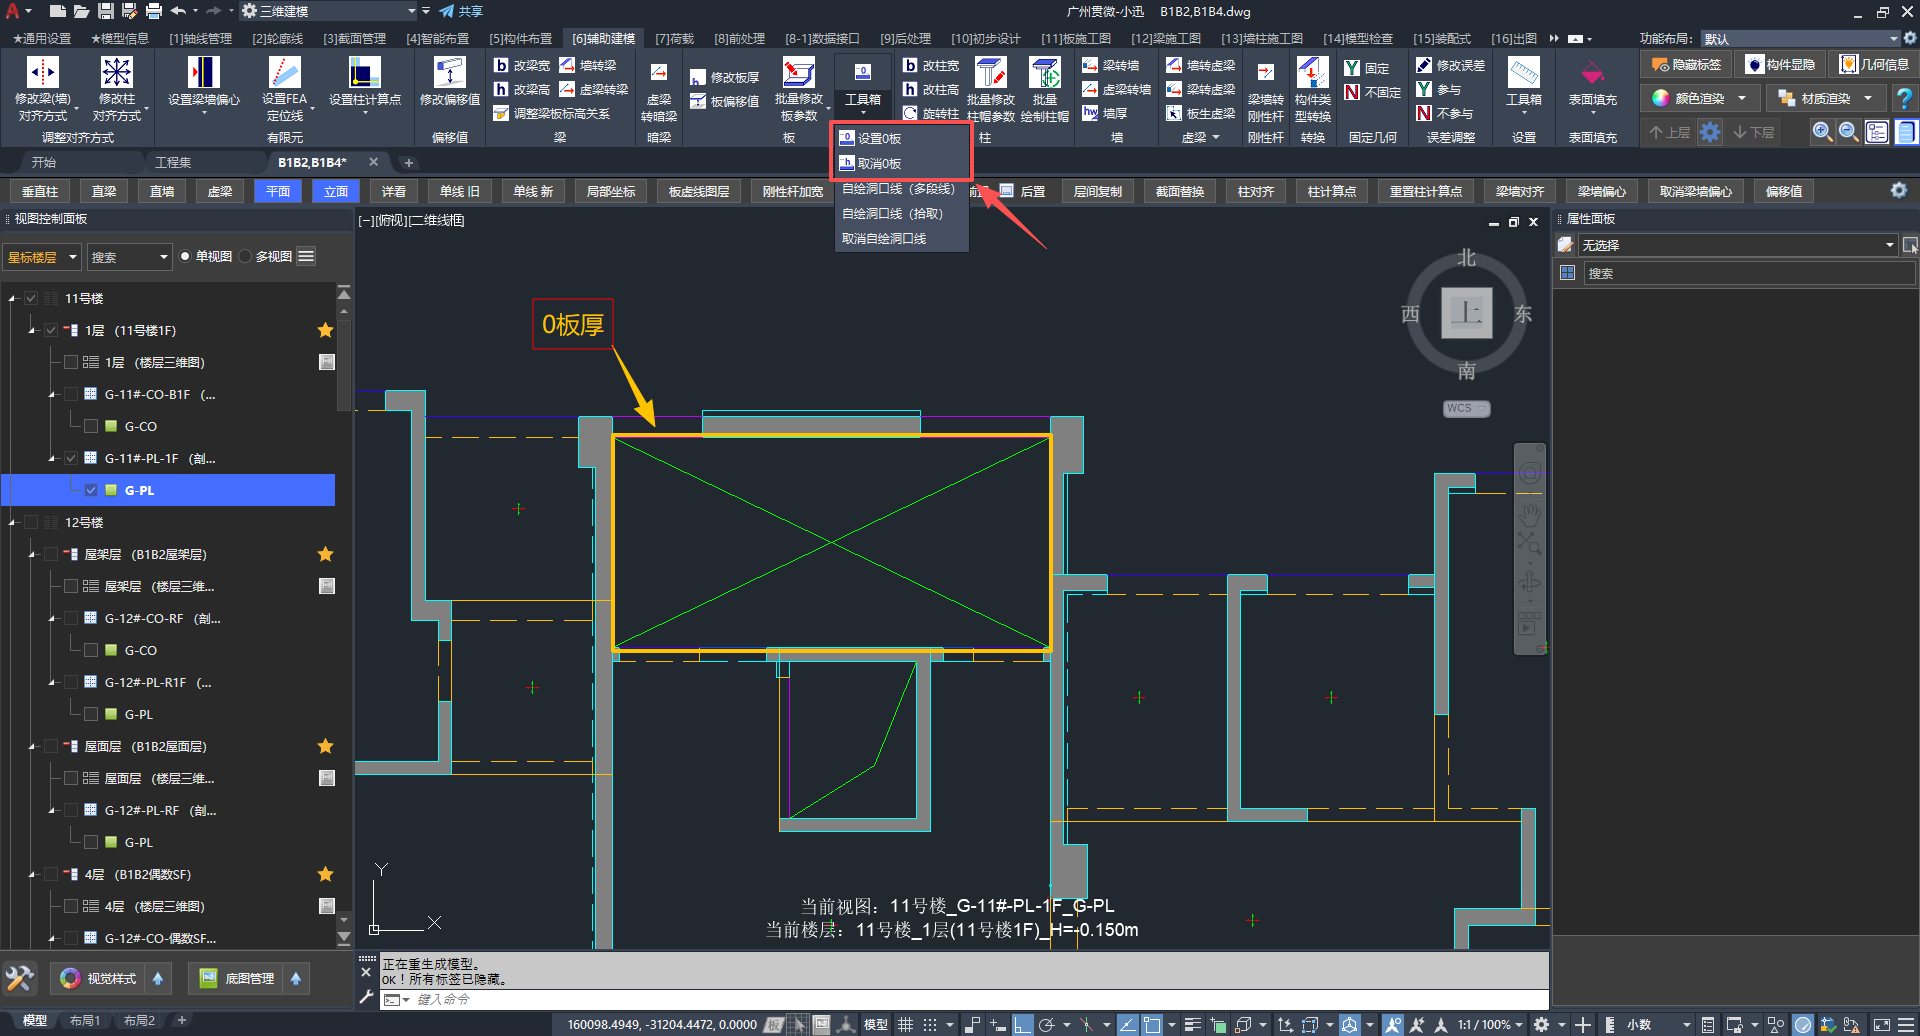
Task: Click the 垂直柱 button
Action: point(40,191)
